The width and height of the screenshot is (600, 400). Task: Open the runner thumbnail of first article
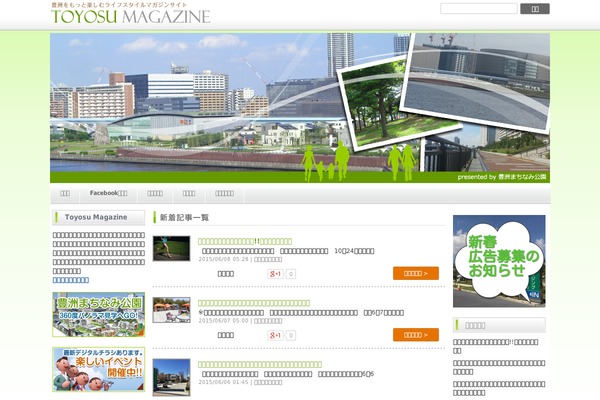[x=171, y=248]
